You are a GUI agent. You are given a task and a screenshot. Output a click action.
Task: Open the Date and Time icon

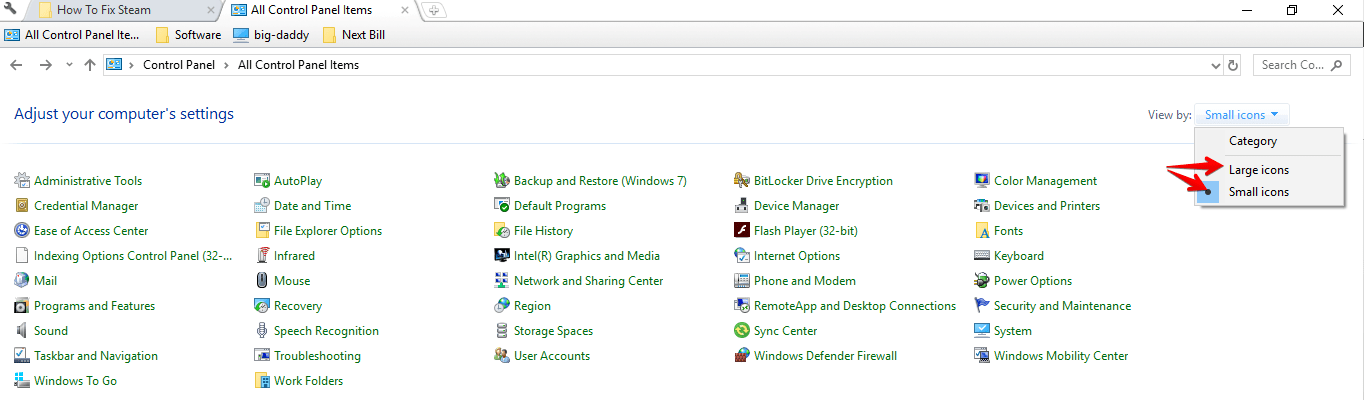pyautogui.click(x=262, y=206)
